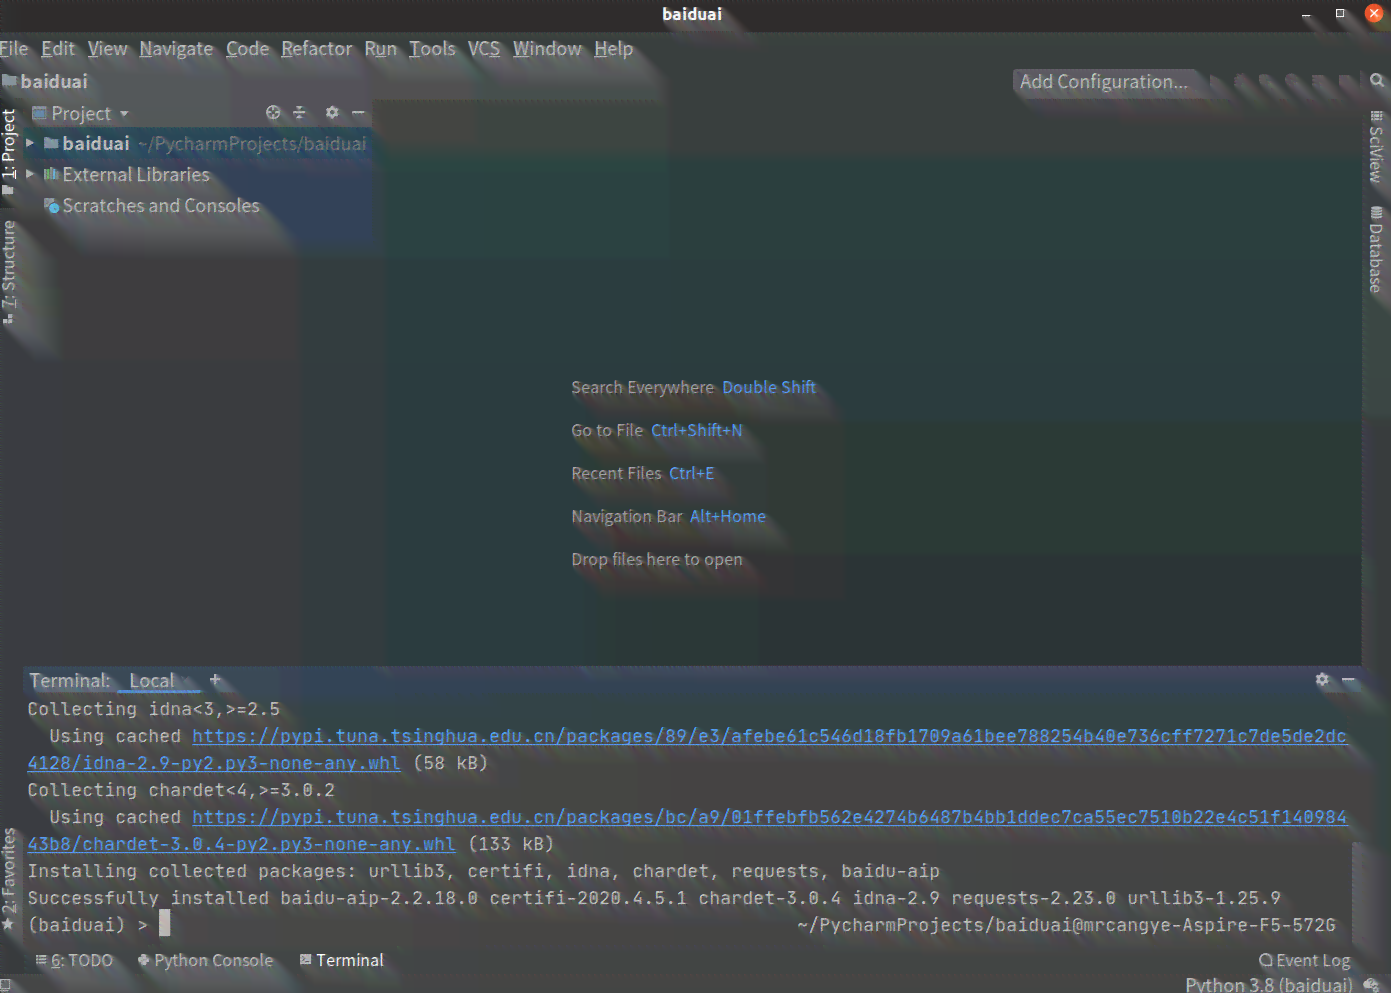This screenshot has width=1391, height=993.
Task: Open the Code menu
Action: [x=247, y=49]
